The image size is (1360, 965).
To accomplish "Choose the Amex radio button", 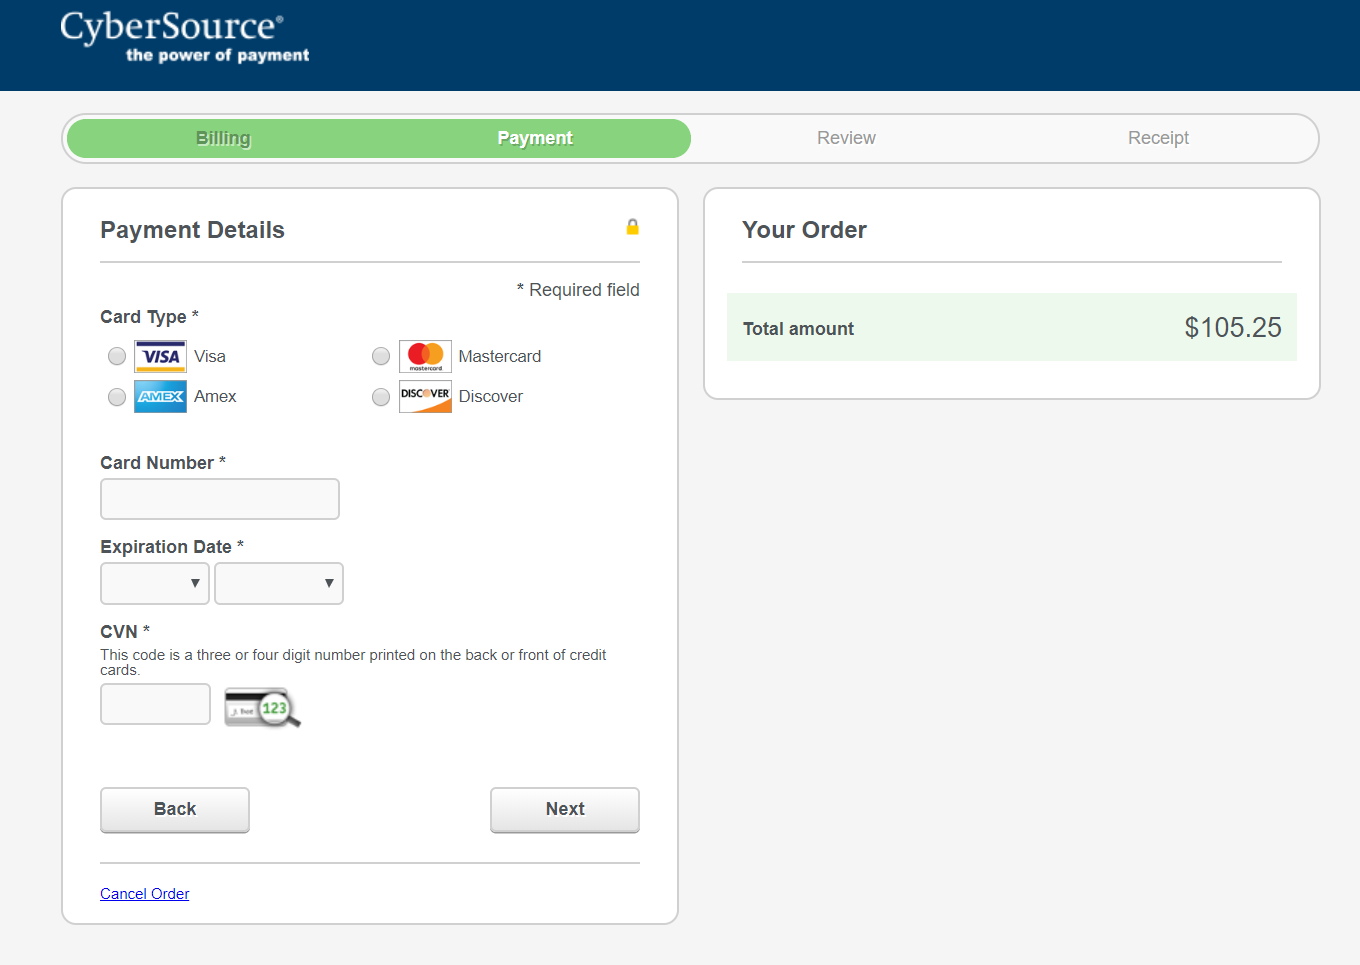I will pyautogui.click(x=117, y=397).
